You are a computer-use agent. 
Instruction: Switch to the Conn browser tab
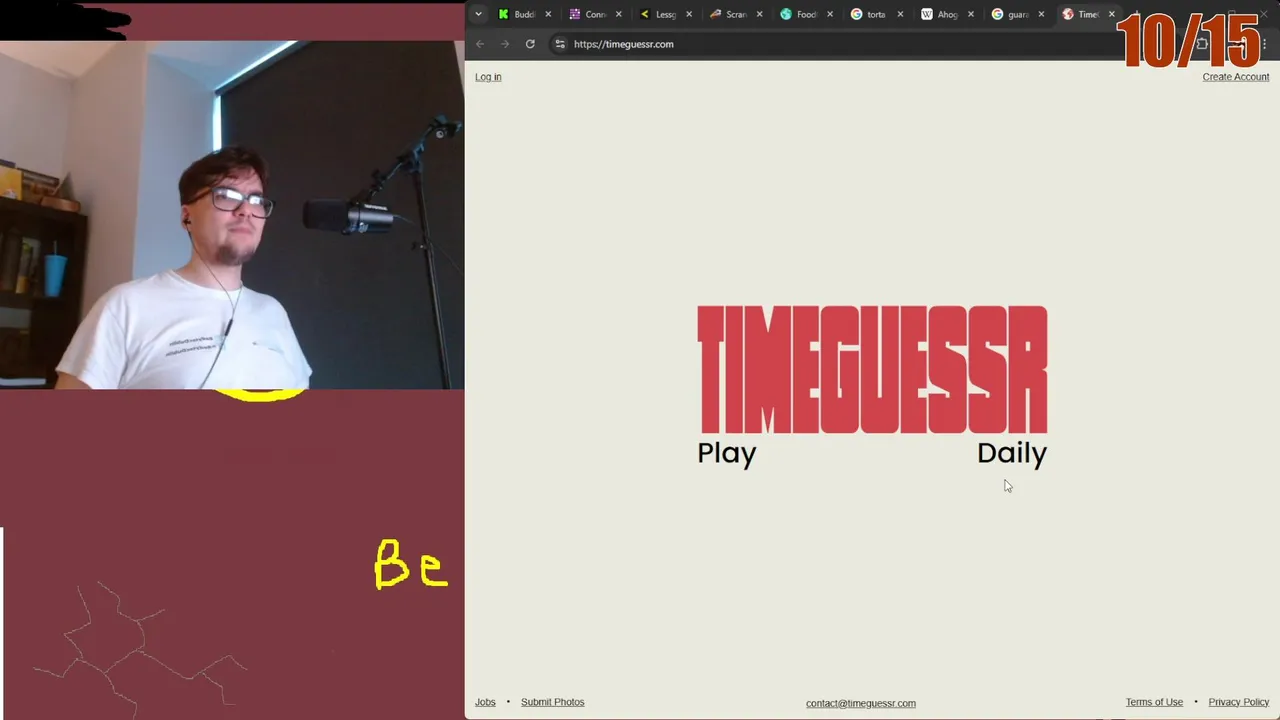pos(595,14)
